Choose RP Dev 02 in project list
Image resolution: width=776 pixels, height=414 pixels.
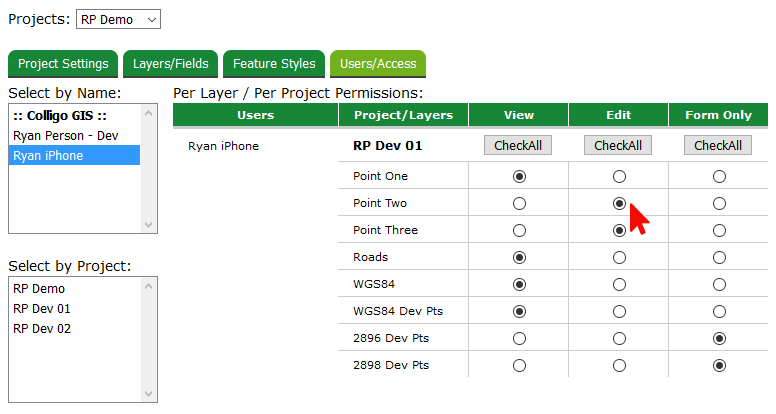coord(42,328)
